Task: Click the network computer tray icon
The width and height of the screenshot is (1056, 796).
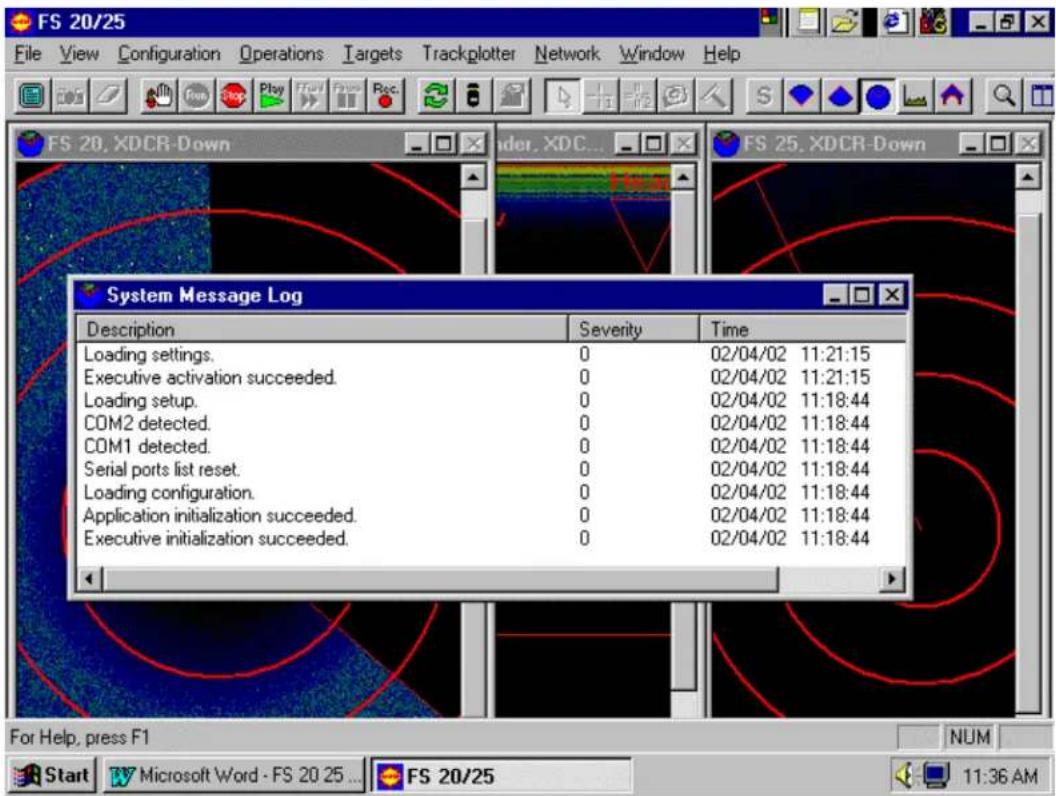Action: 936,776
